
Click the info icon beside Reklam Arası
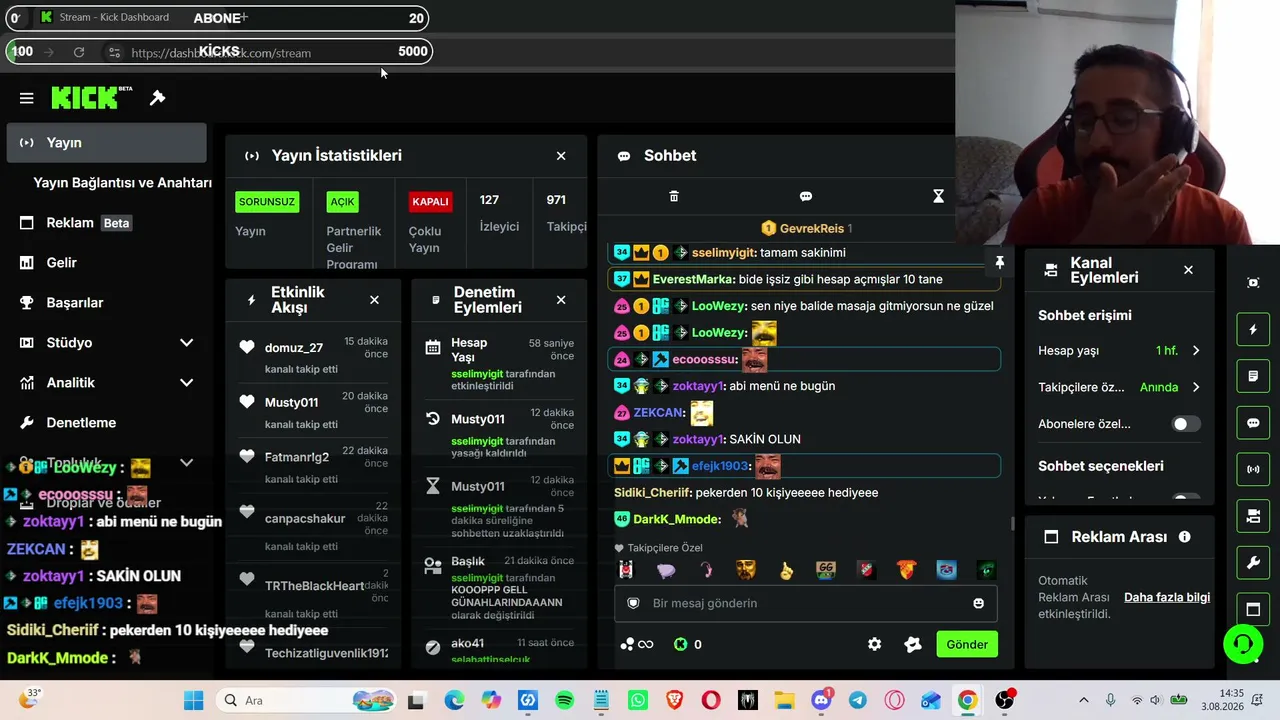pos(1185,537)
